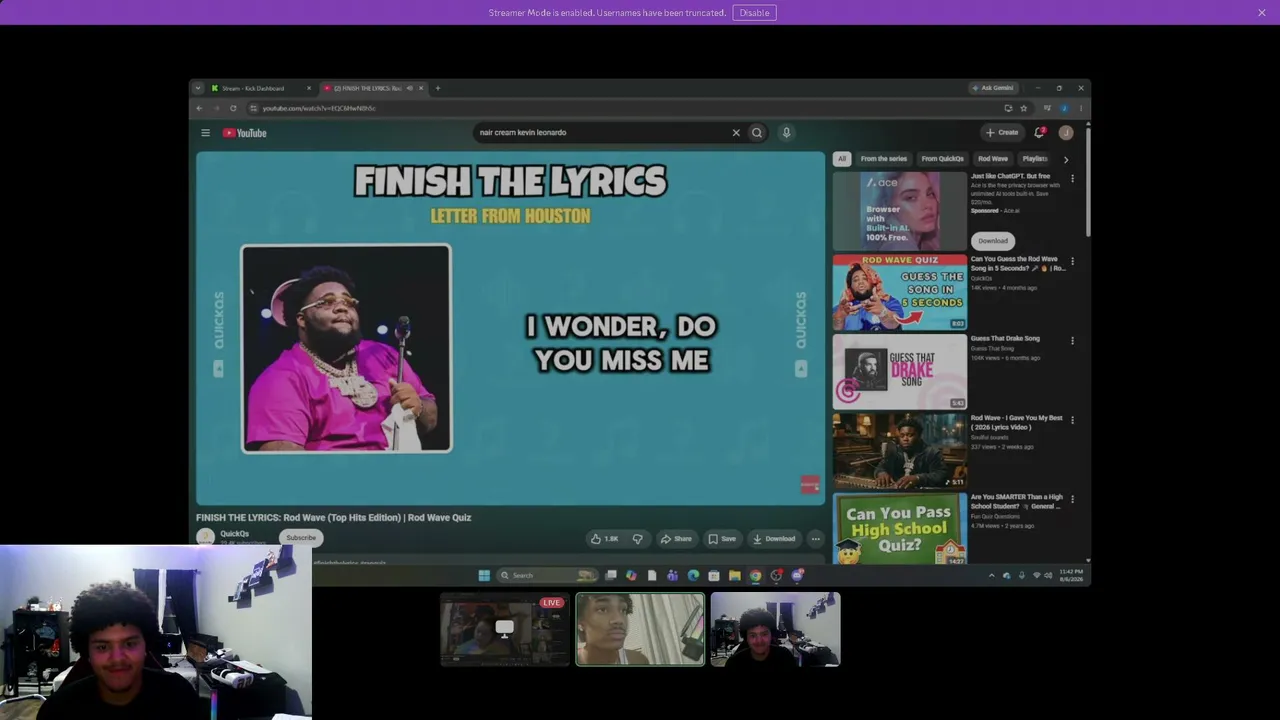The height and width of the screenshot is (720, 1280).
Task: Subscribe to the QuickQs channel
Action: (301, 538)
